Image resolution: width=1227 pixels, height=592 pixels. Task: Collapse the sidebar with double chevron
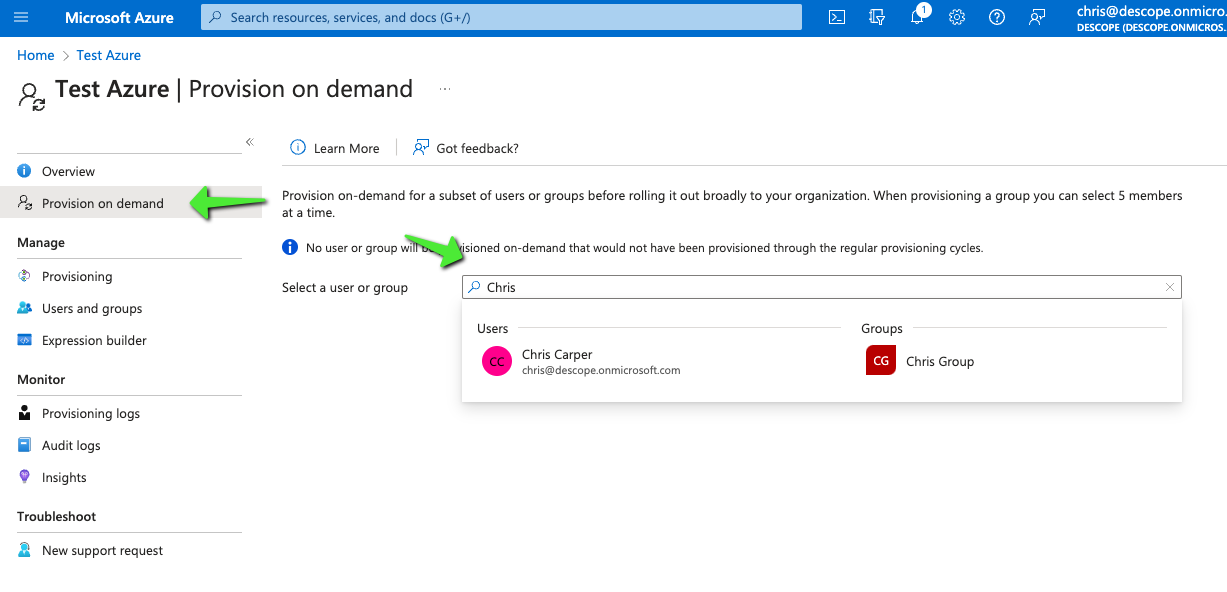[250, 142]
